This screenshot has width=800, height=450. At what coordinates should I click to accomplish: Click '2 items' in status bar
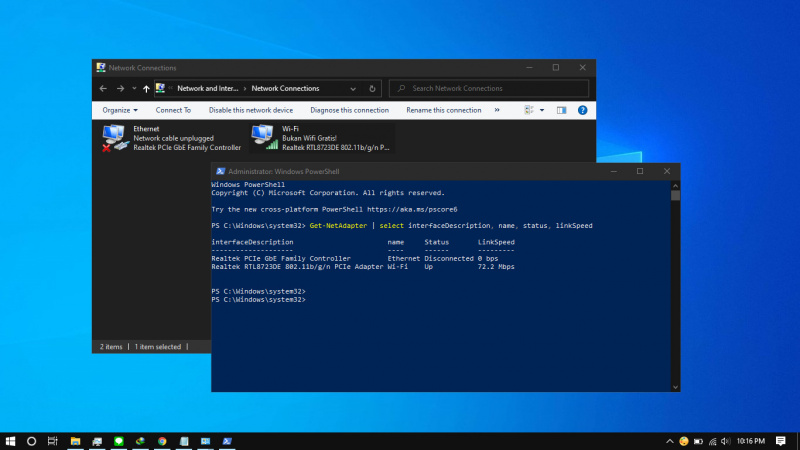coord(111,346)
